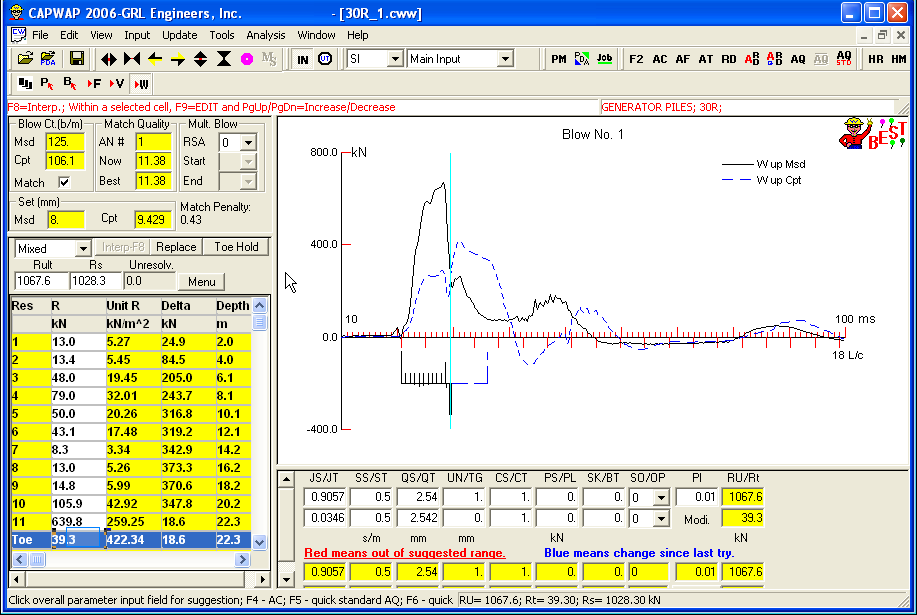Click the P cursor select icon

[x=47, y=84]
